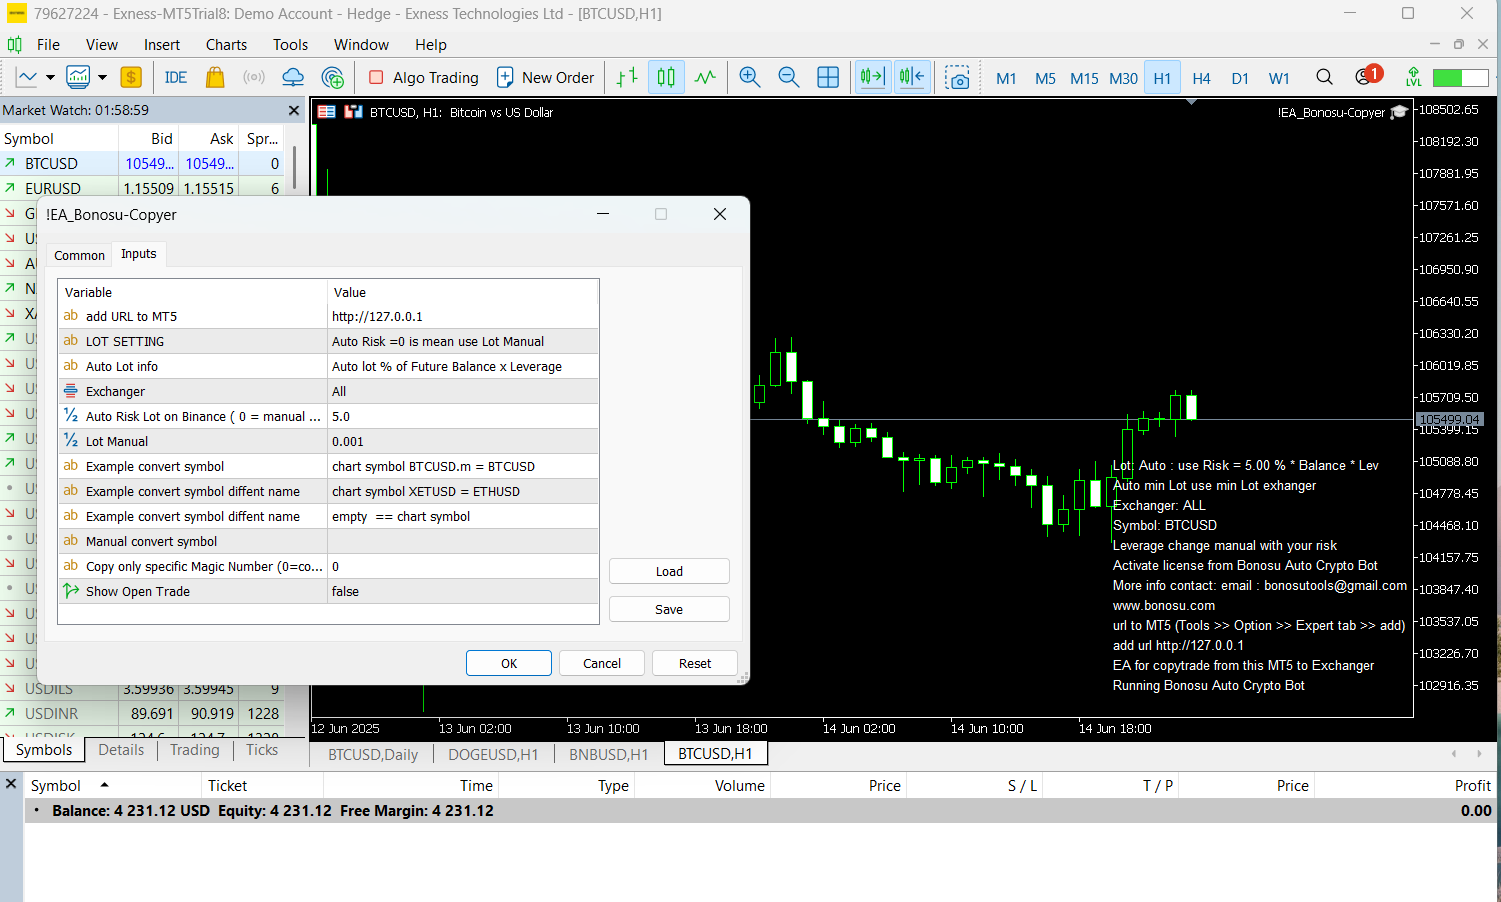Screen dimensions: 1501x902
Task: Open the line chart type icon
Action: coord(27,77)
